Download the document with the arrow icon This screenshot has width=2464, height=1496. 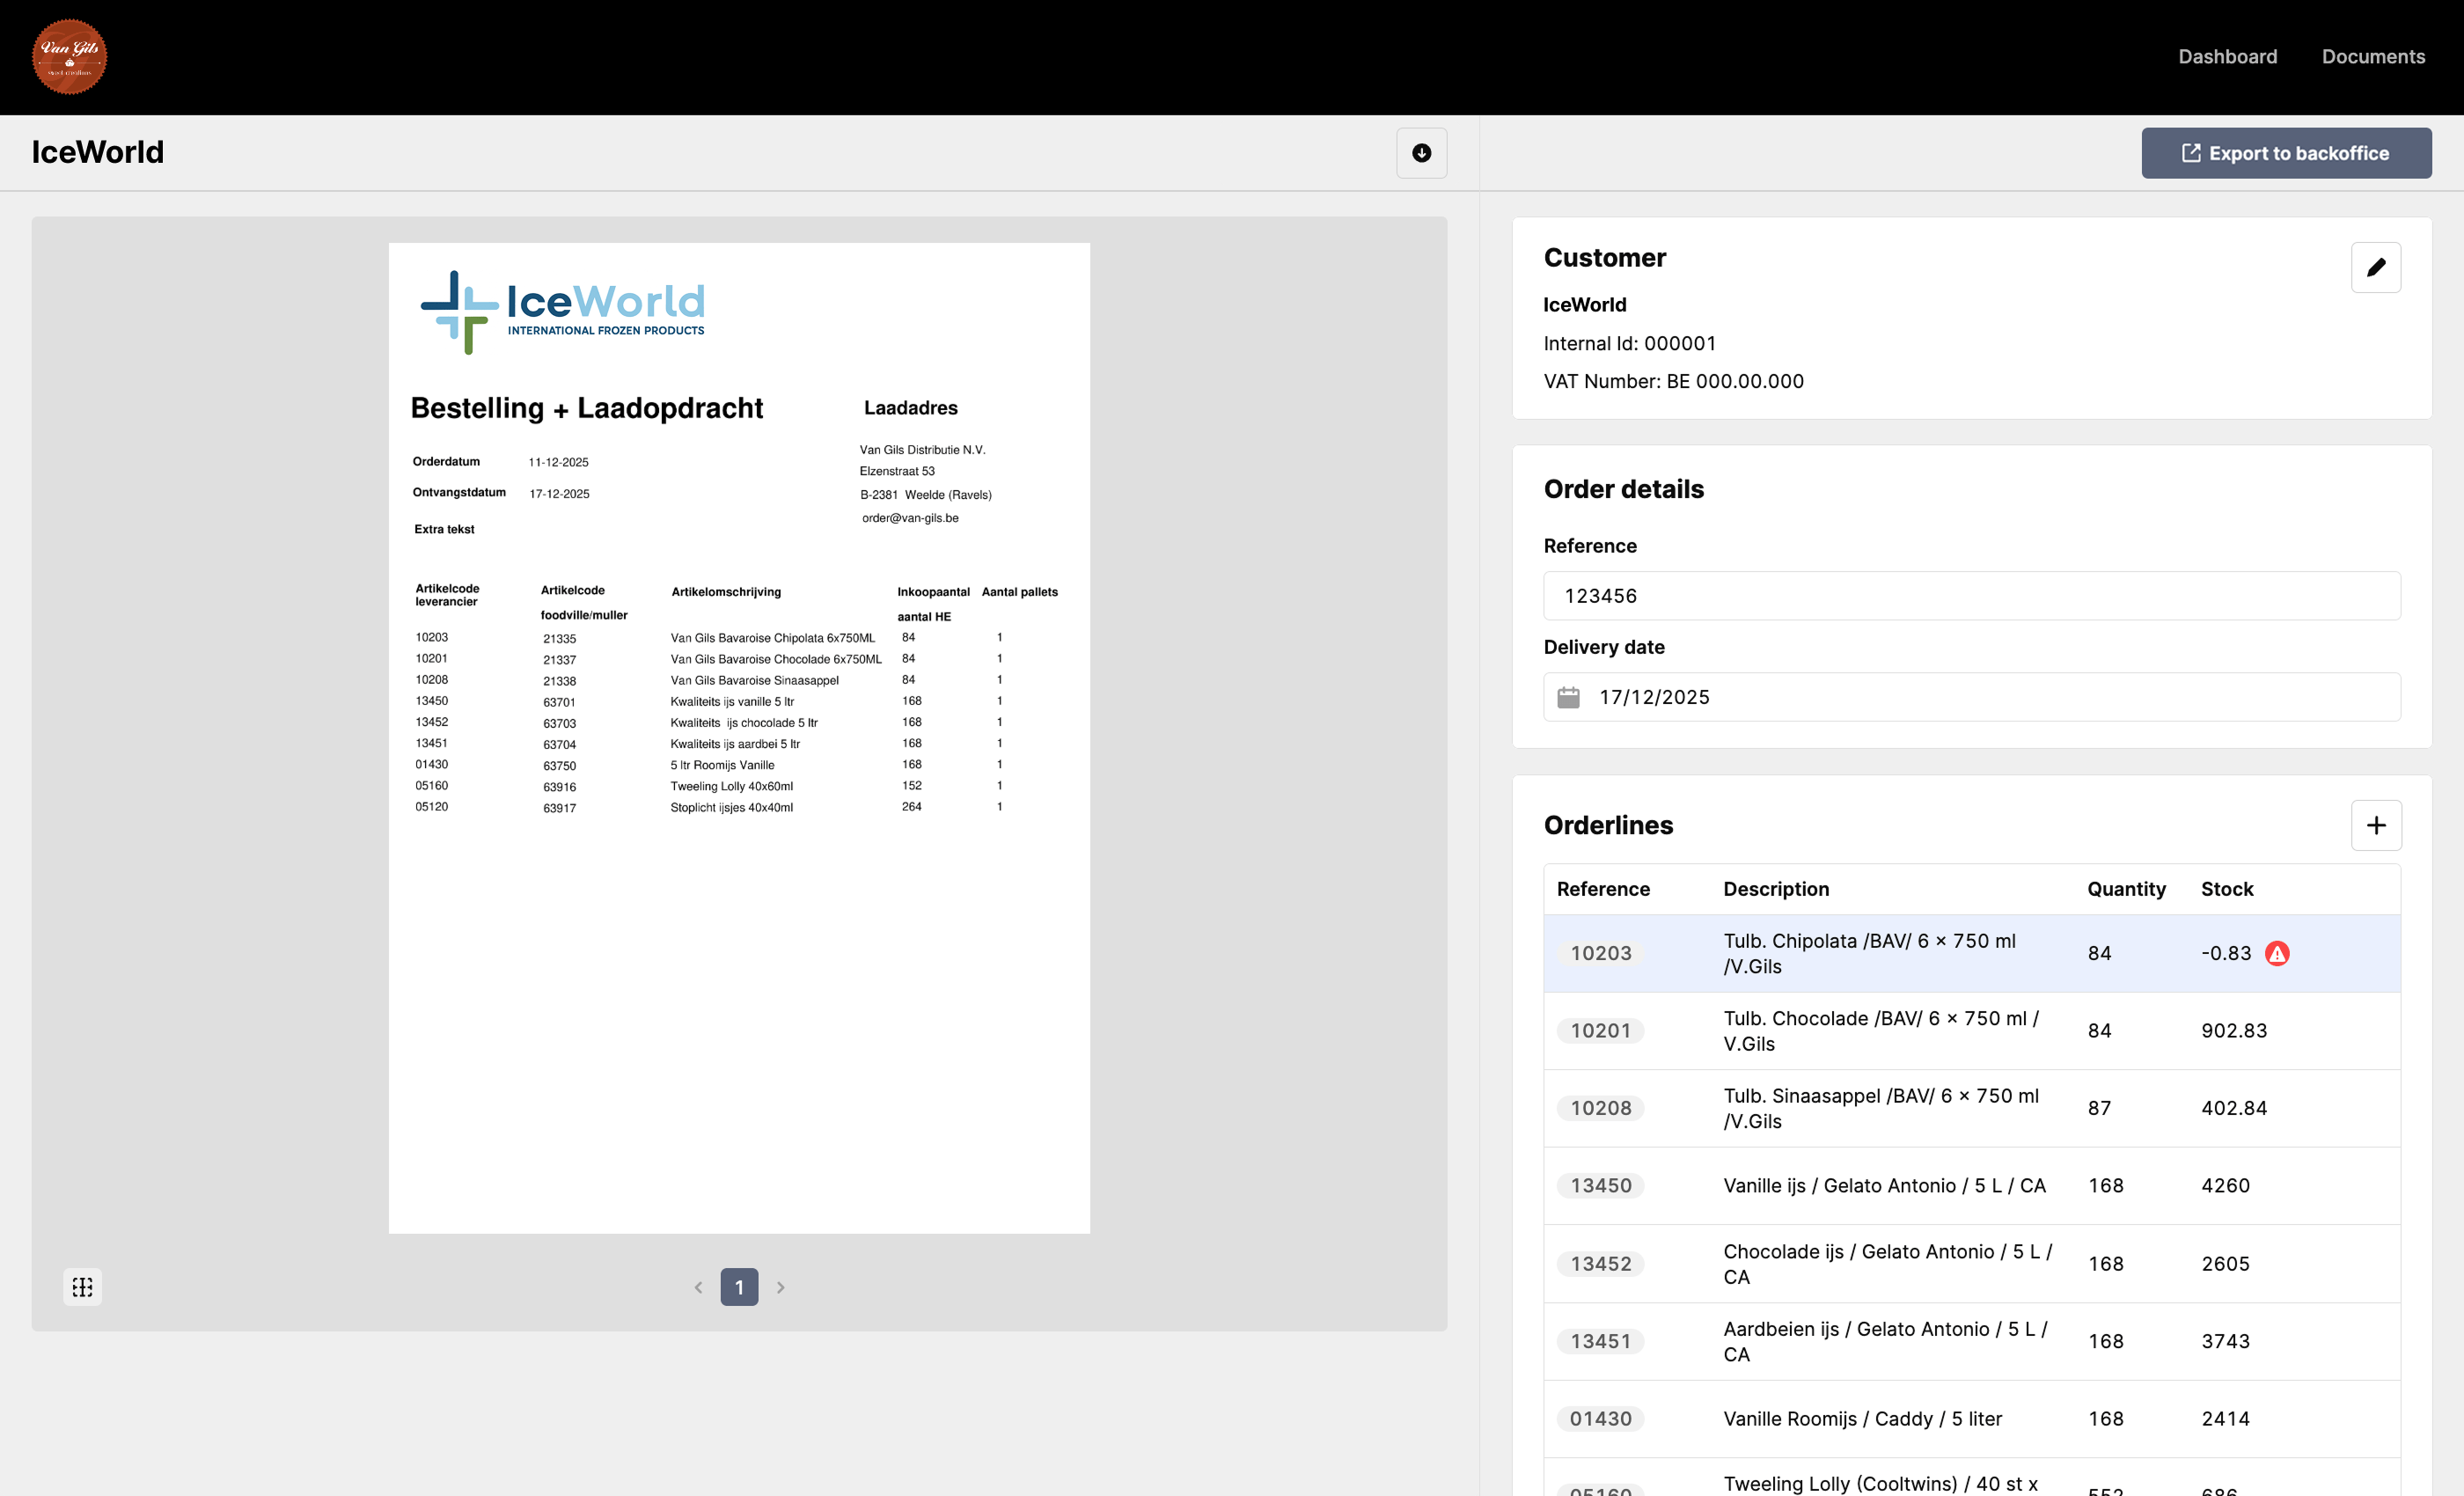[1421, 153]
